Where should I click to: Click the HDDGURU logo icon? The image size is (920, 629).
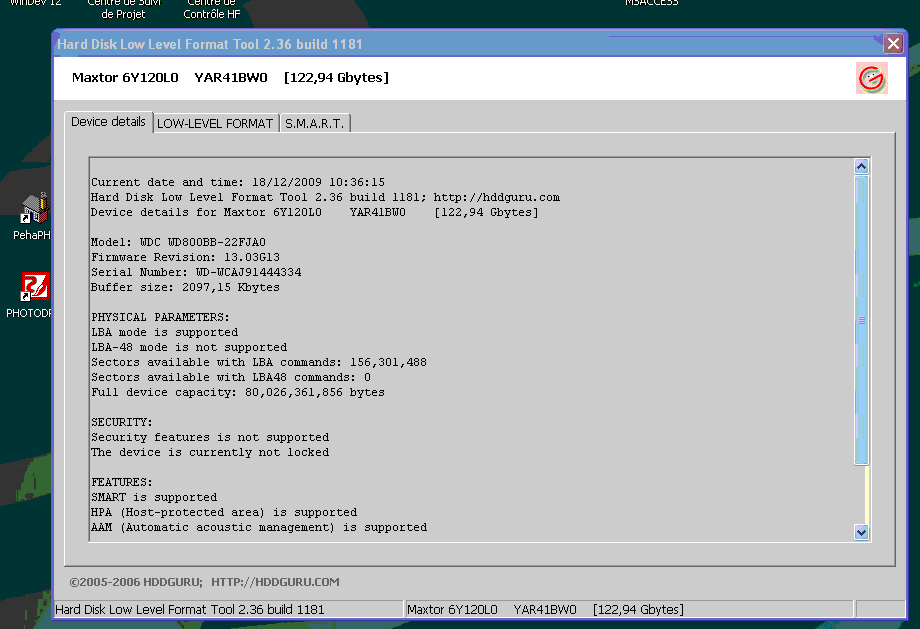(x=871, y=78)
